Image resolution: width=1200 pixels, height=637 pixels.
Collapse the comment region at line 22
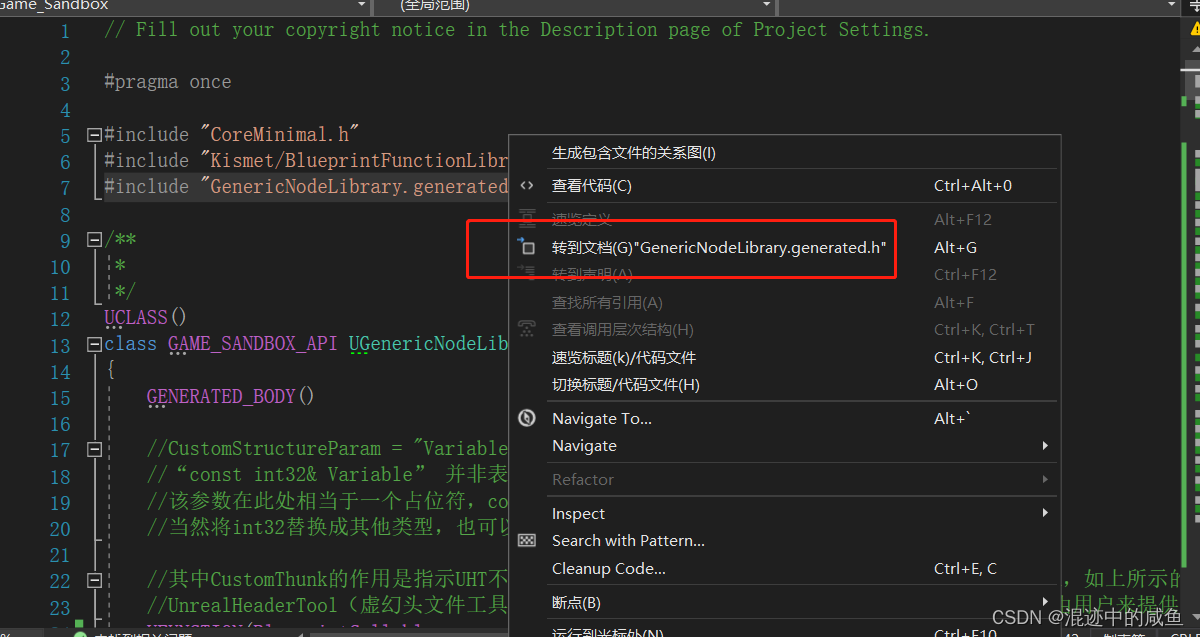point(94,580)
